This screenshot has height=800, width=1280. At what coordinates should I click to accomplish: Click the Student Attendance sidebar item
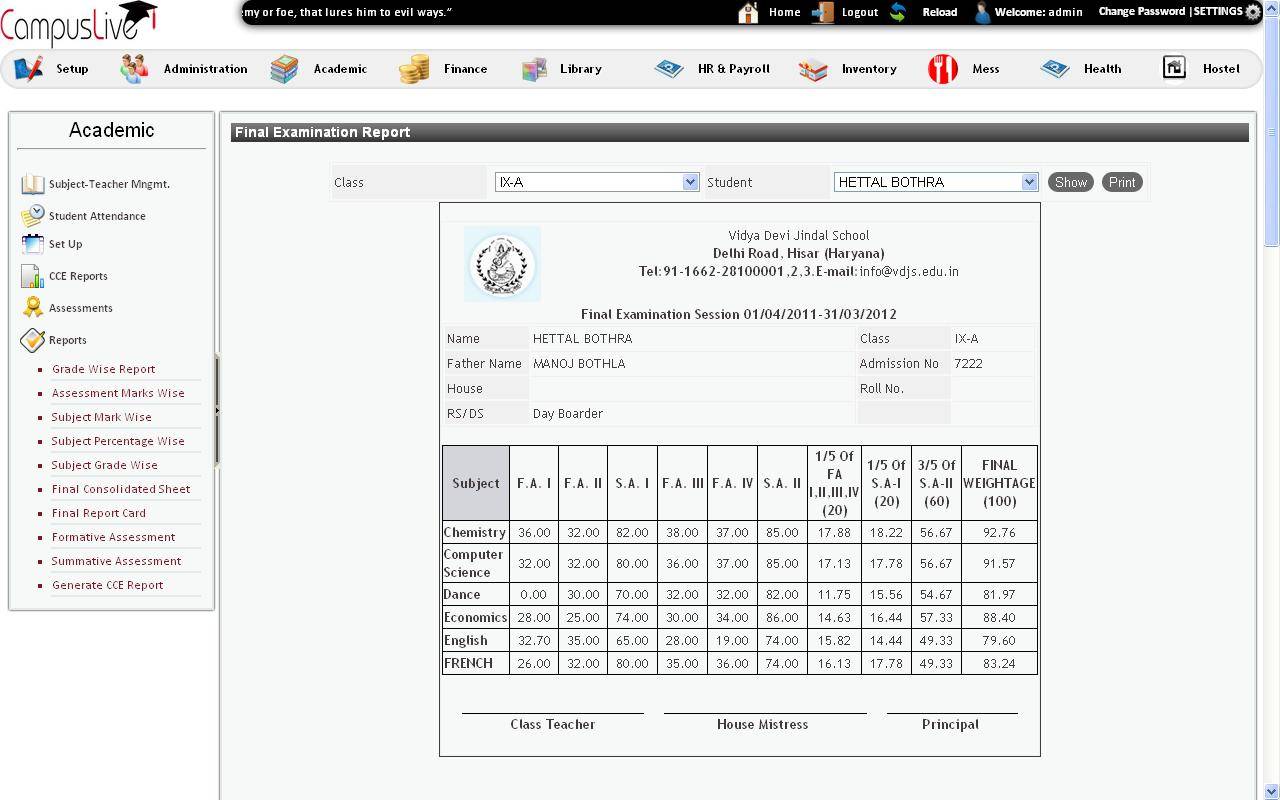[x=97, y=216]
